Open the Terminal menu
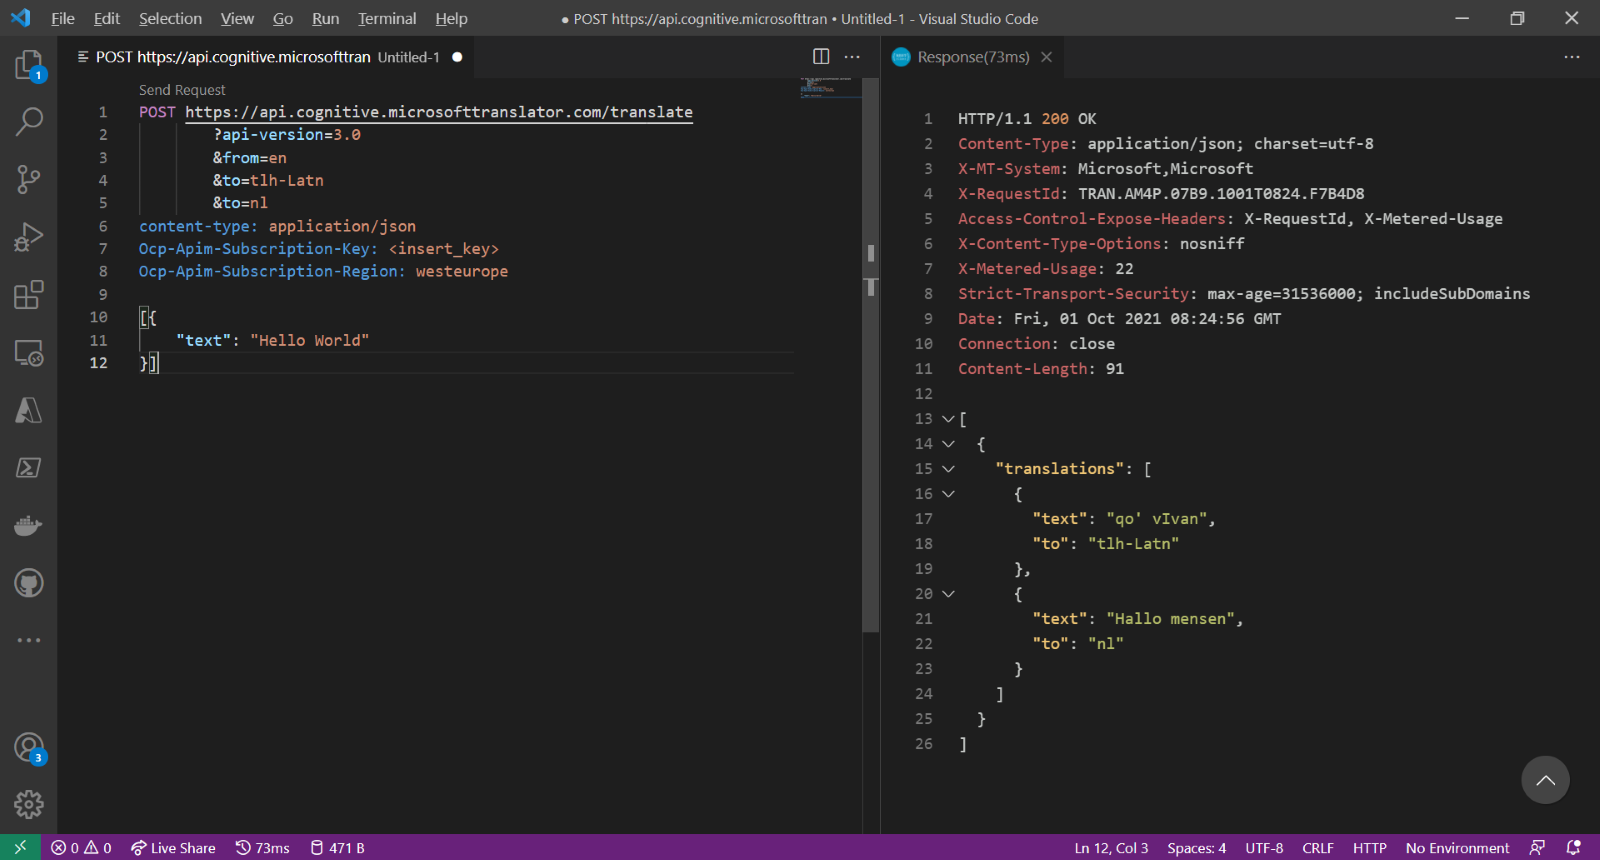 (x=387, y=18)
